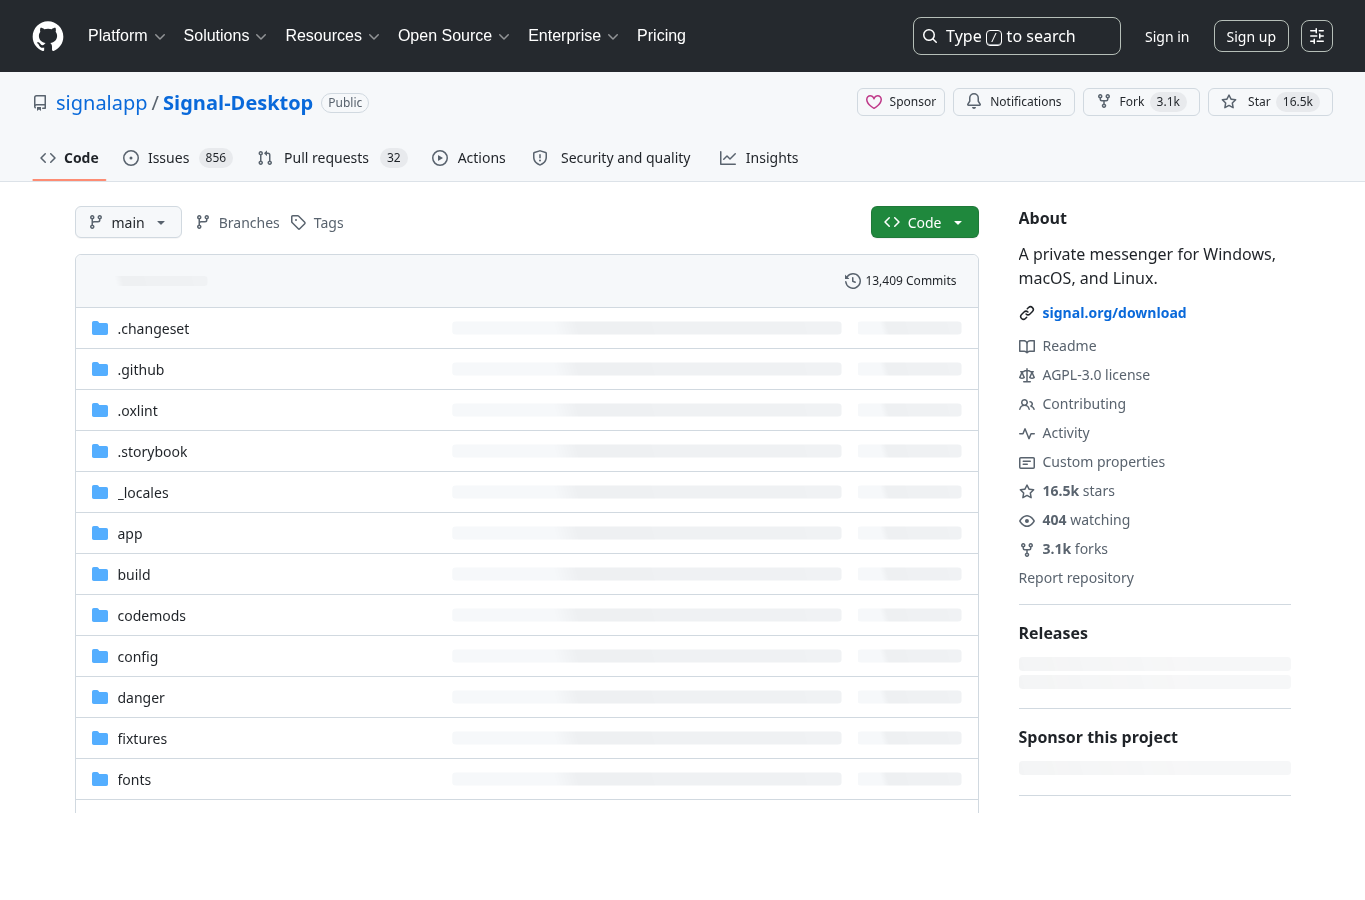
Task: Click the Sign up button
Action: click(x=1251, y=36)
